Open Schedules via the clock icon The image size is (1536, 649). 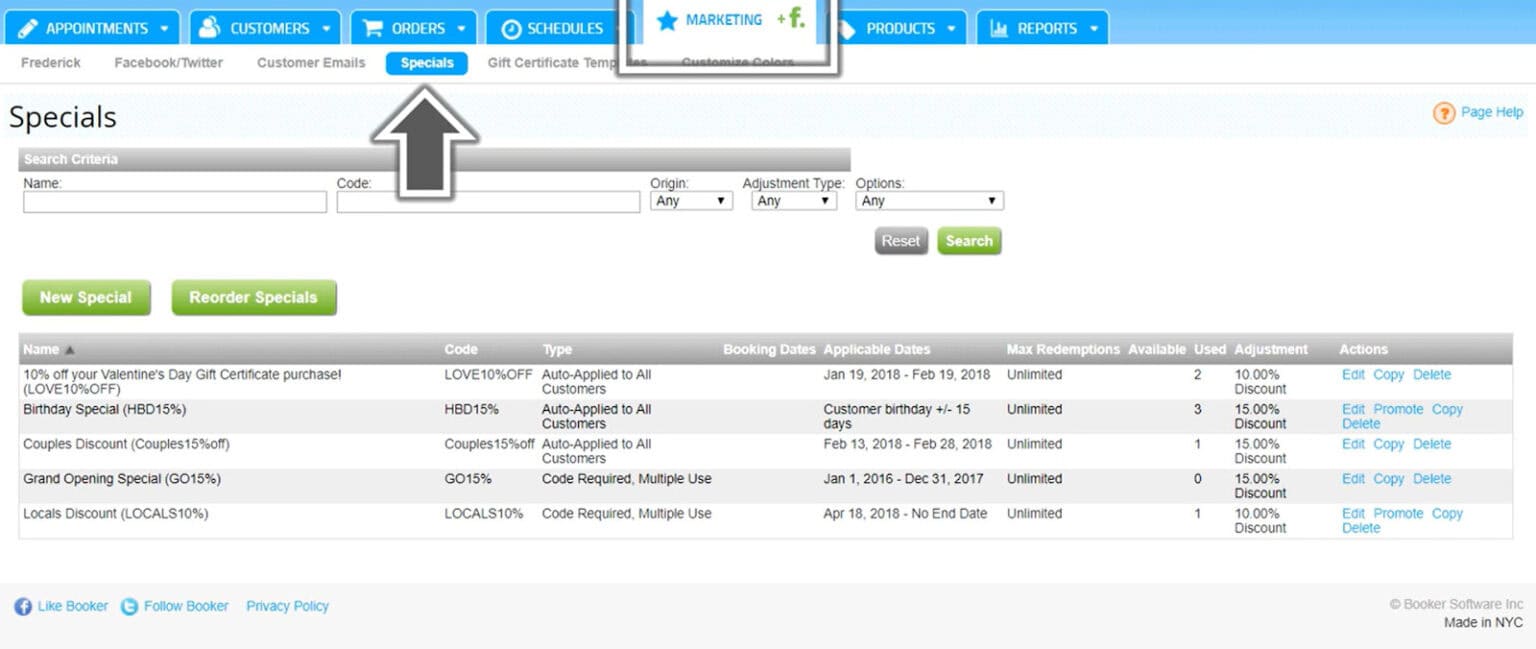point(511,27)
